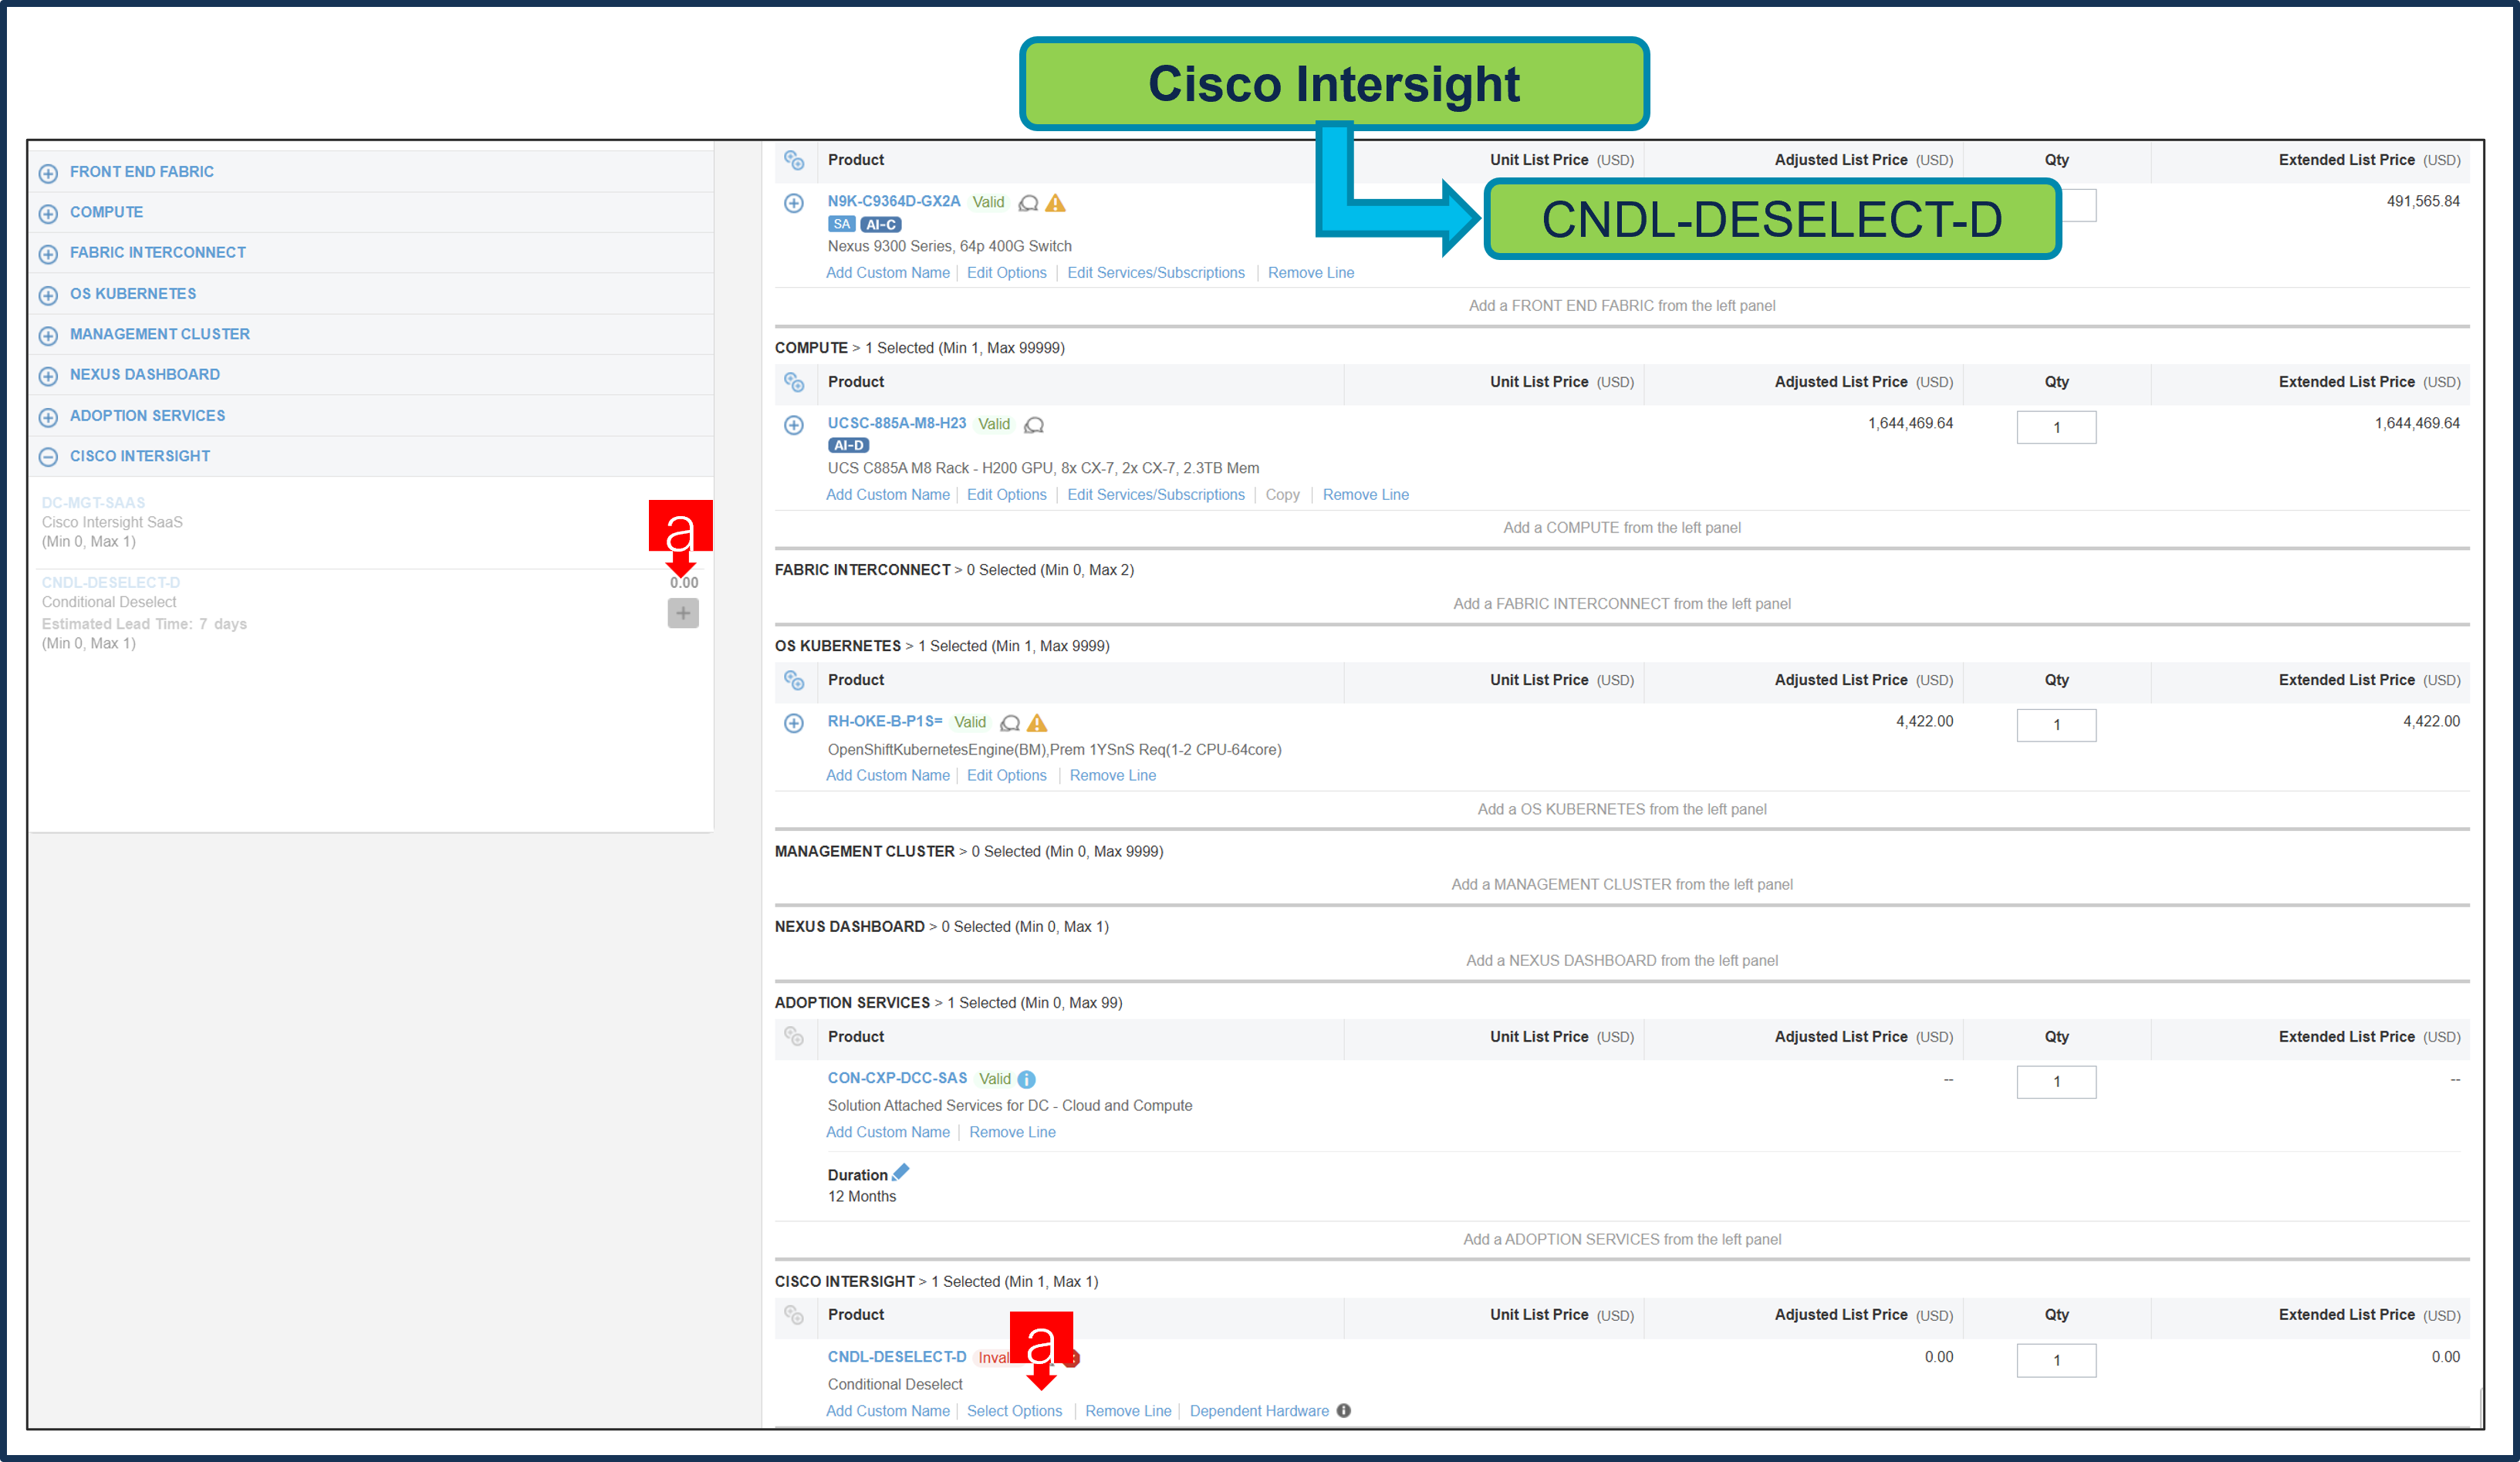Click Select Options for CNDL-DESELECT-D
The image size is (2520, 1462).
[1014, 1411]
